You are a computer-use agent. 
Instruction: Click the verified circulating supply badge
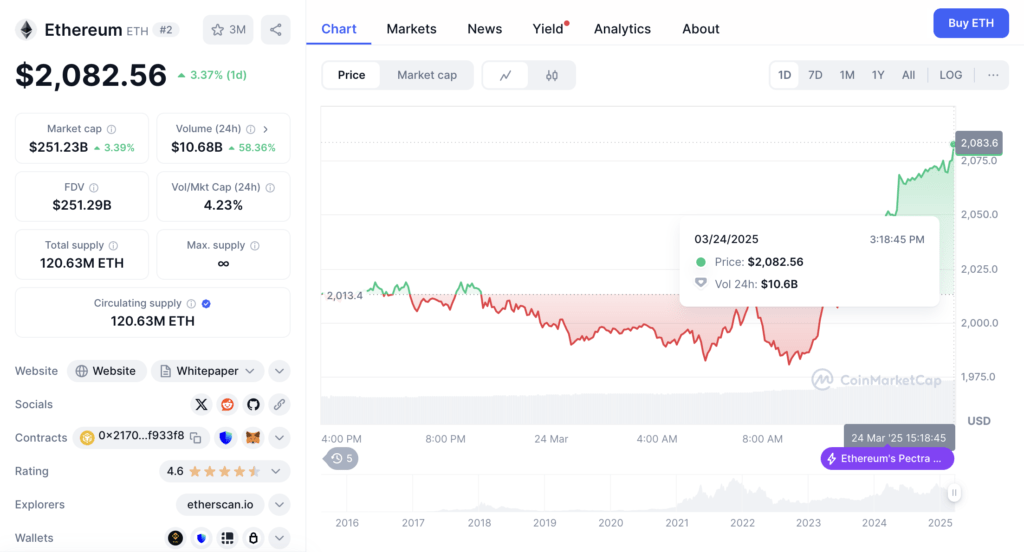click(x=206, y=304)
